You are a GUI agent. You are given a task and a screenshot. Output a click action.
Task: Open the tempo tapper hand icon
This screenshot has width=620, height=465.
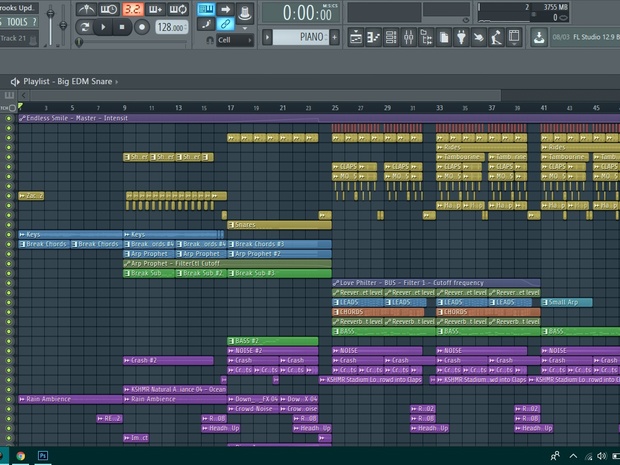coord(478,38)
